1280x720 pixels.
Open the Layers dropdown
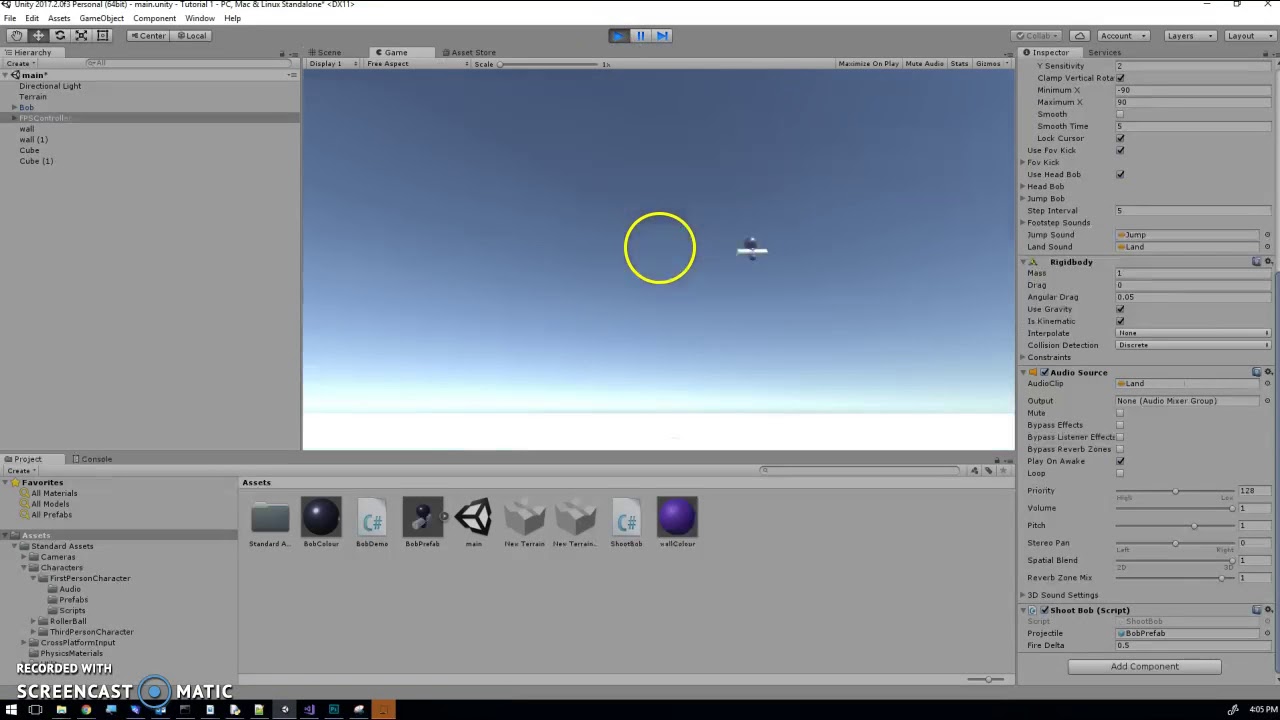(1189, 36)
